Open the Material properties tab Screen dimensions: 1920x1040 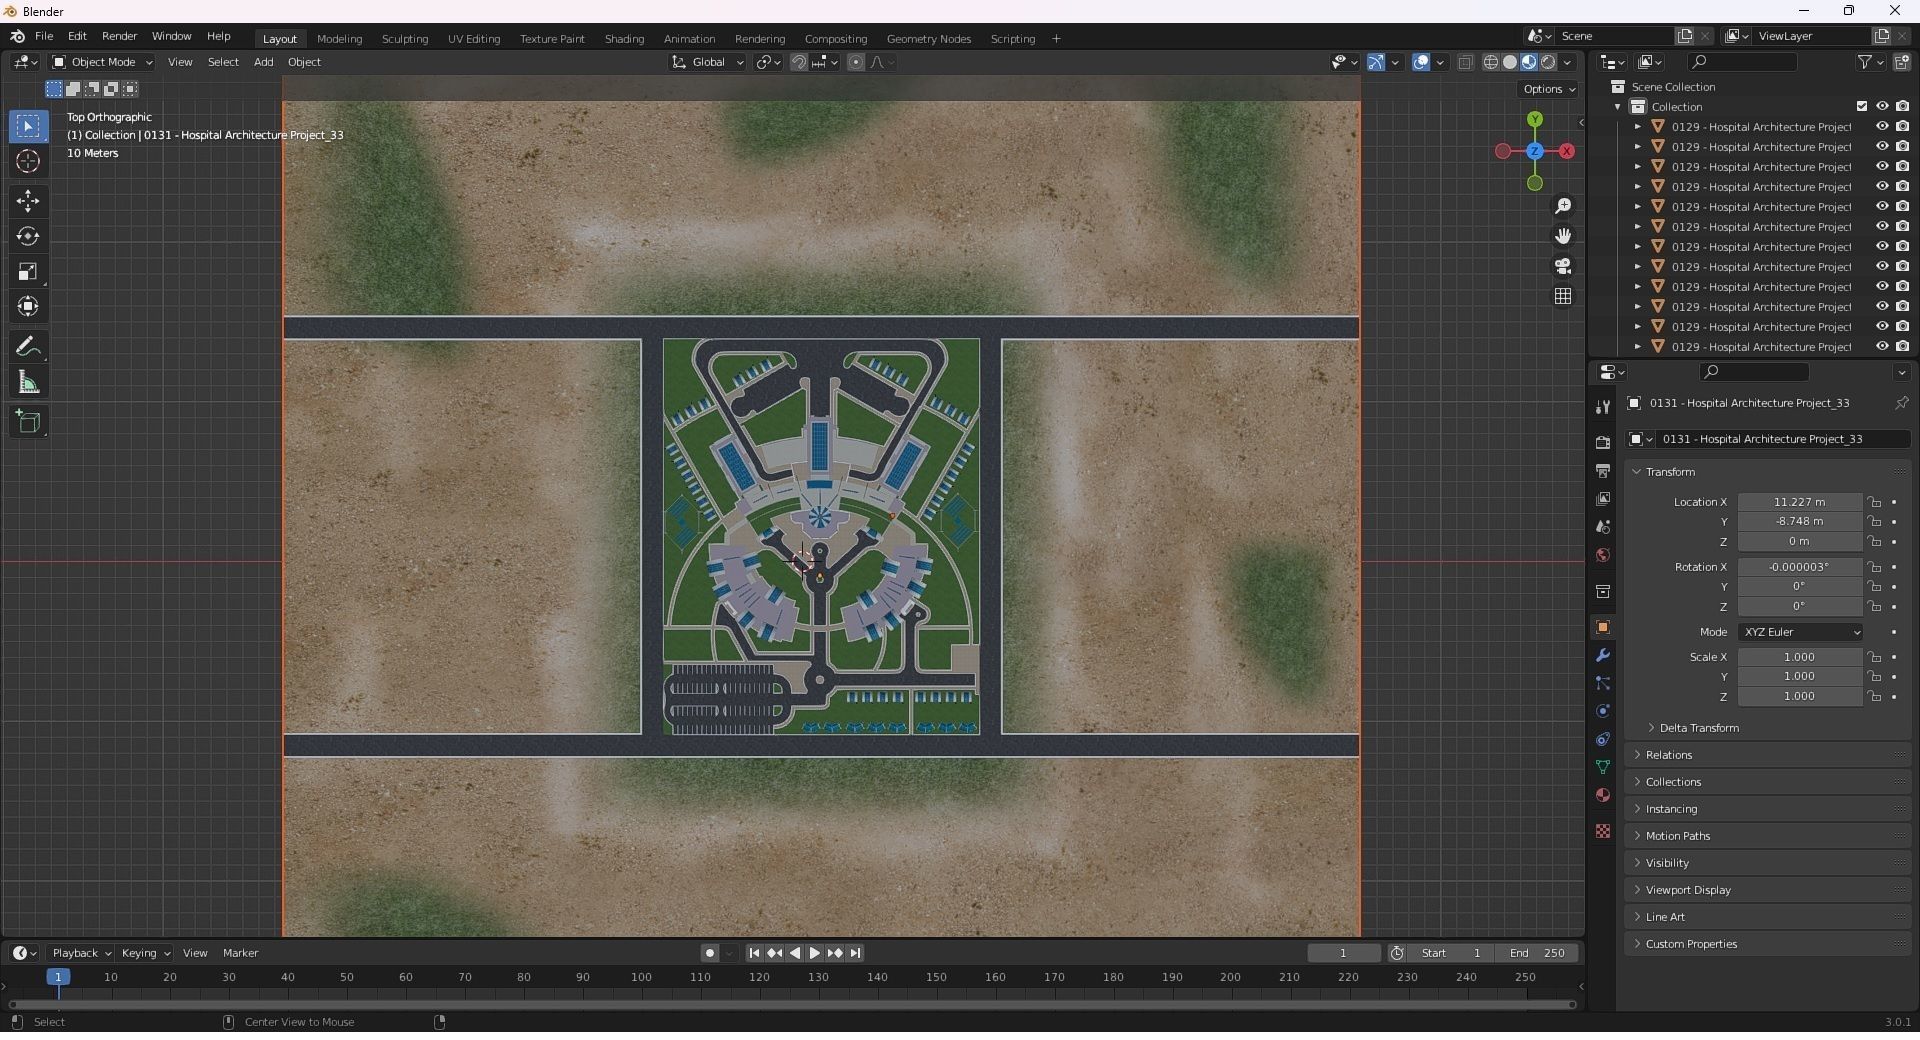[x=1603, y=795]
